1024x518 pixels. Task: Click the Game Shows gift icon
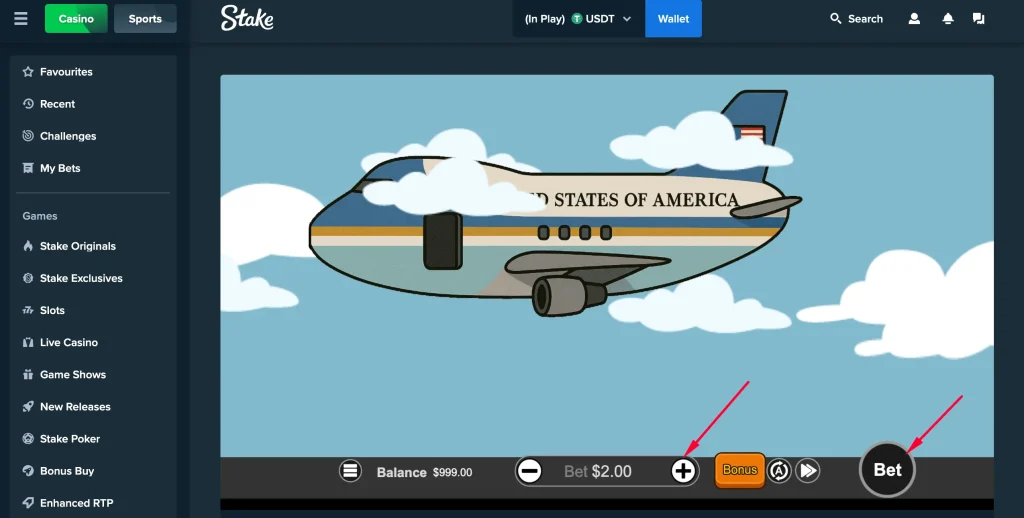(x=27, y=374)
